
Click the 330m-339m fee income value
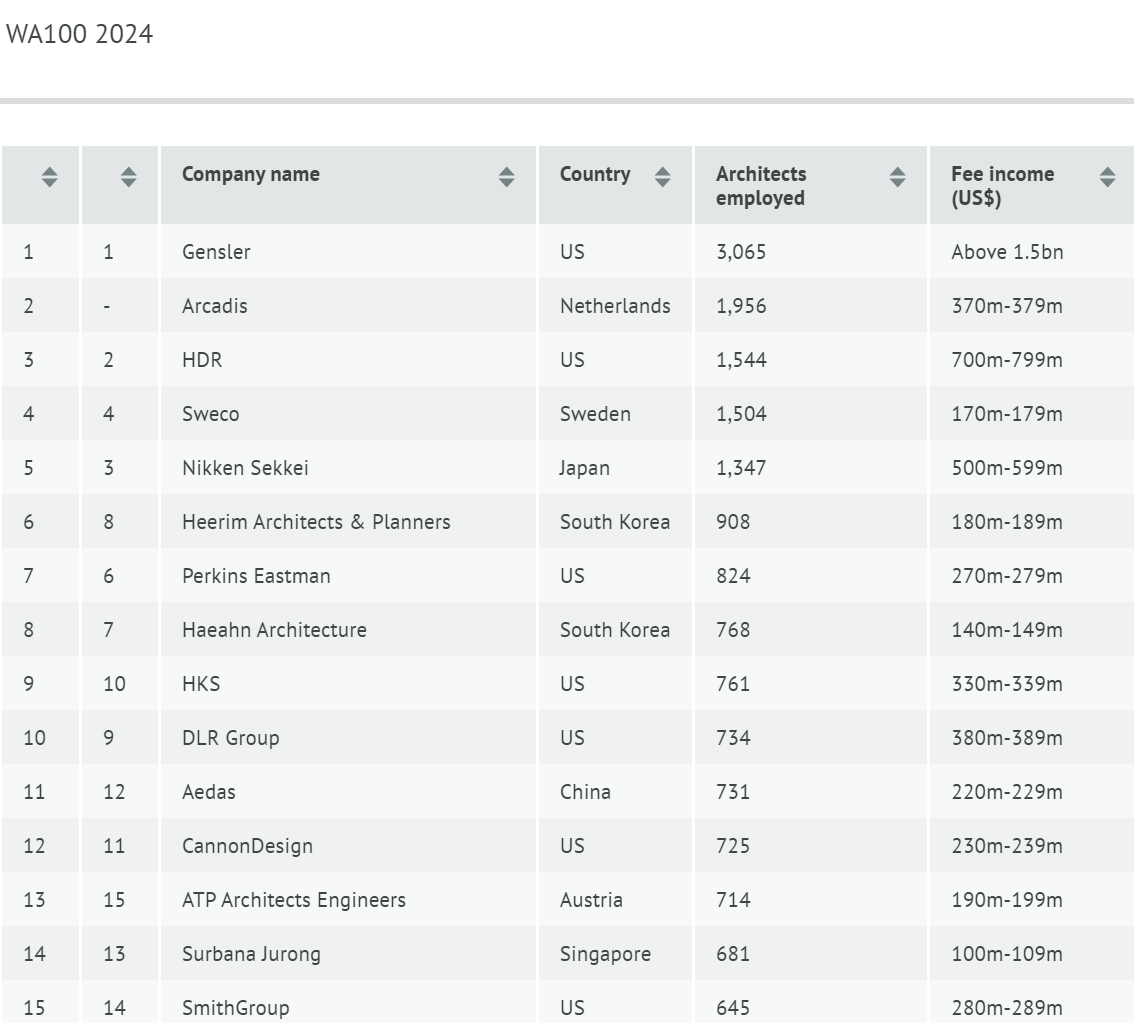pyautogui.click(x=1007, y=683)
